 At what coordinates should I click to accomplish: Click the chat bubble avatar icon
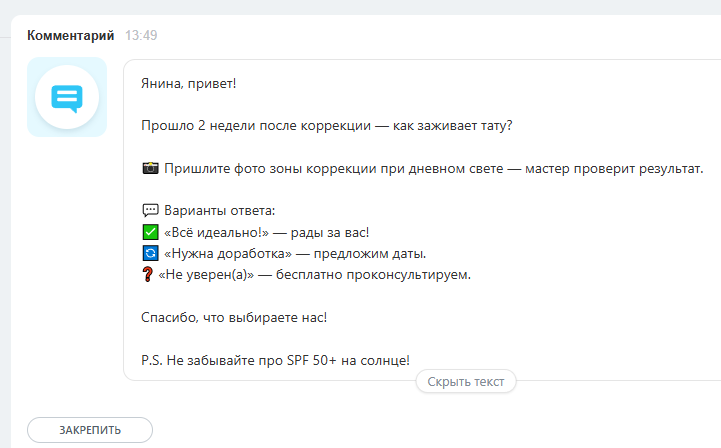(67, 97)
